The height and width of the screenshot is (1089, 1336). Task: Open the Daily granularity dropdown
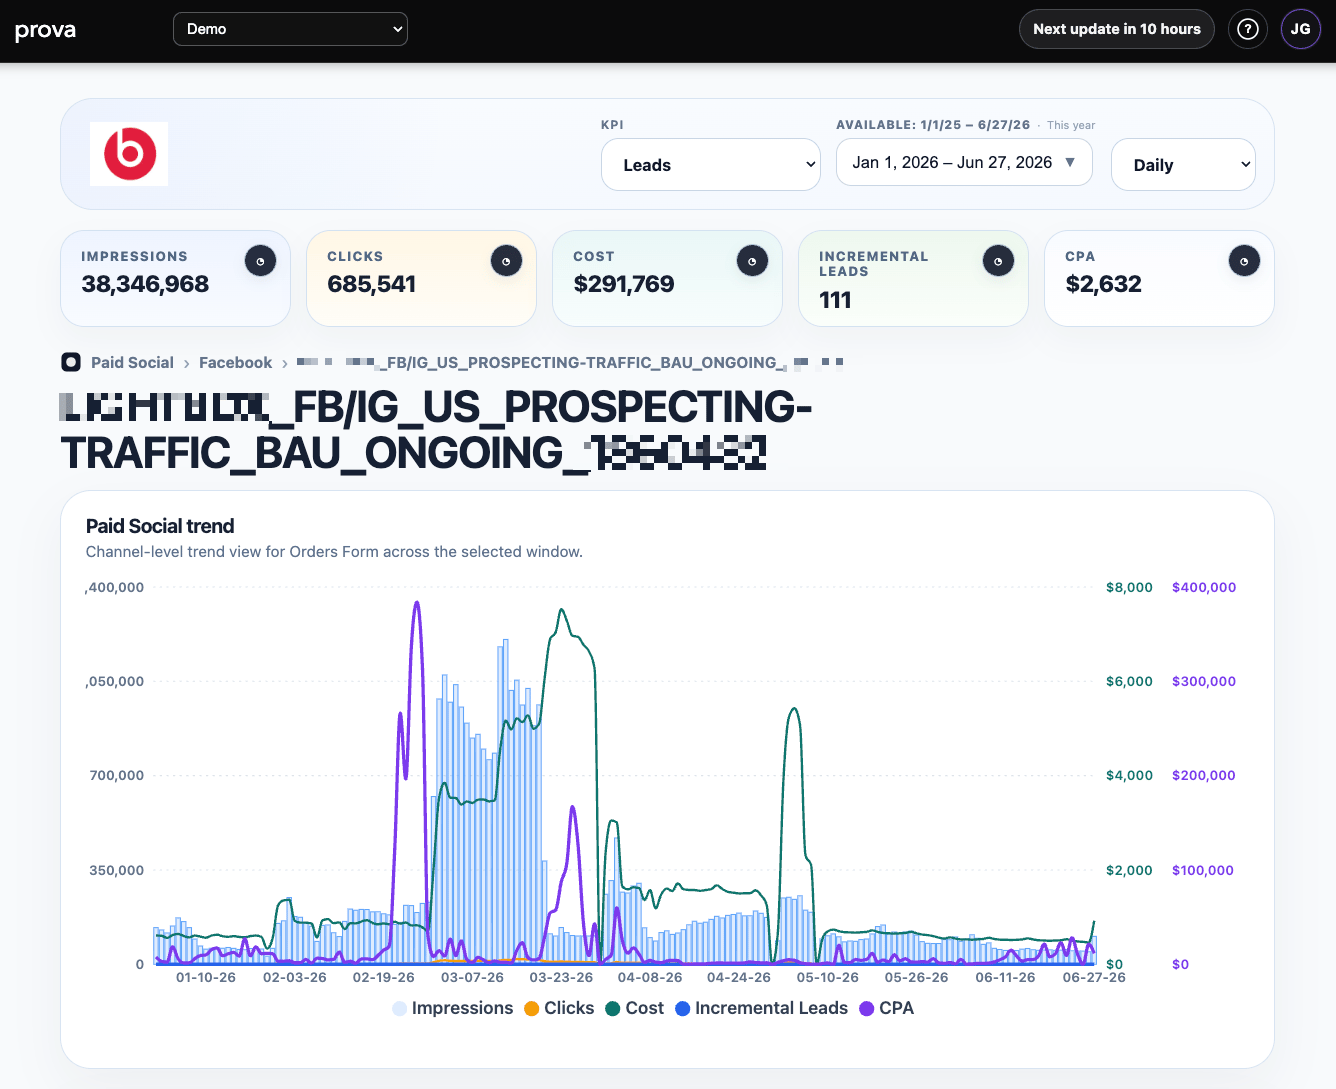click(x=1183, y=165)
